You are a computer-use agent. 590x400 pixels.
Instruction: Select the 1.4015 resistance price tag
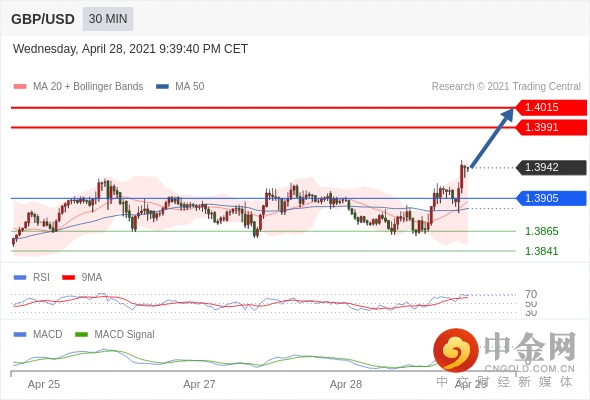551,107
